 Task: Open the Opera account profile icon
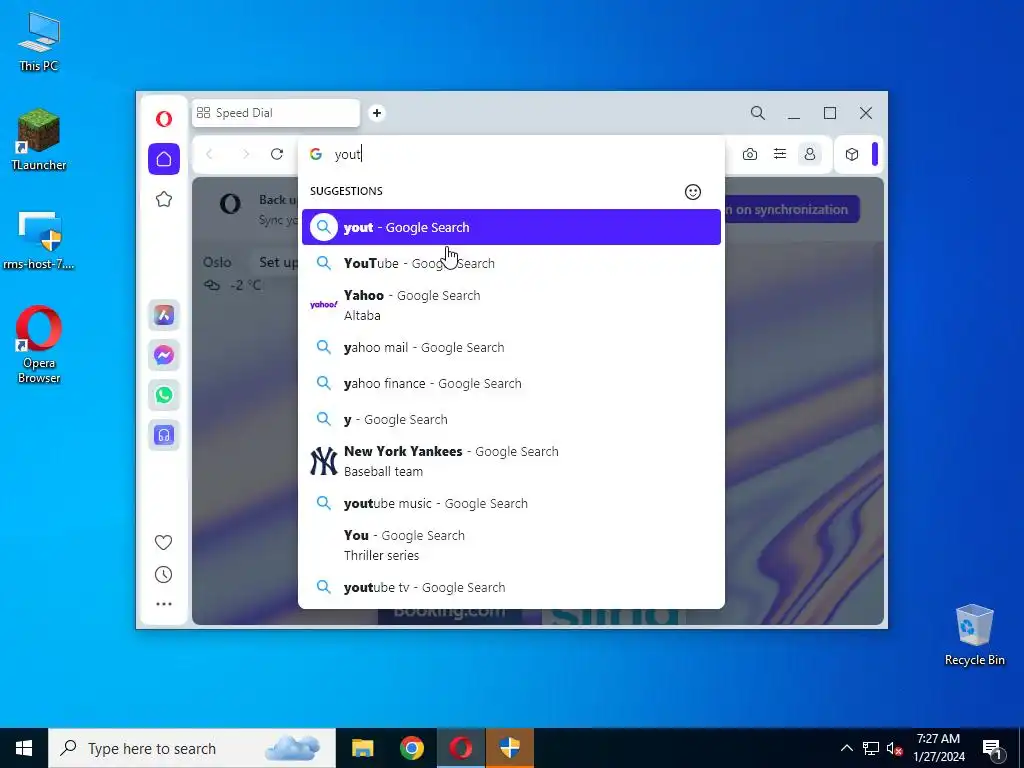point(810,154)
